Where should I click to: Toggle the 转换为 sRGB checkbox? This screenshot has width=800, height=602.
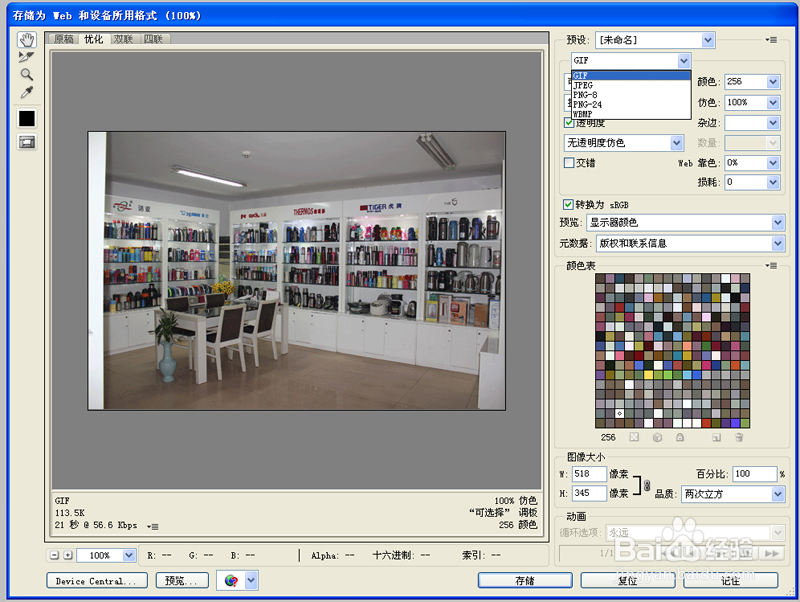[568, 205]
